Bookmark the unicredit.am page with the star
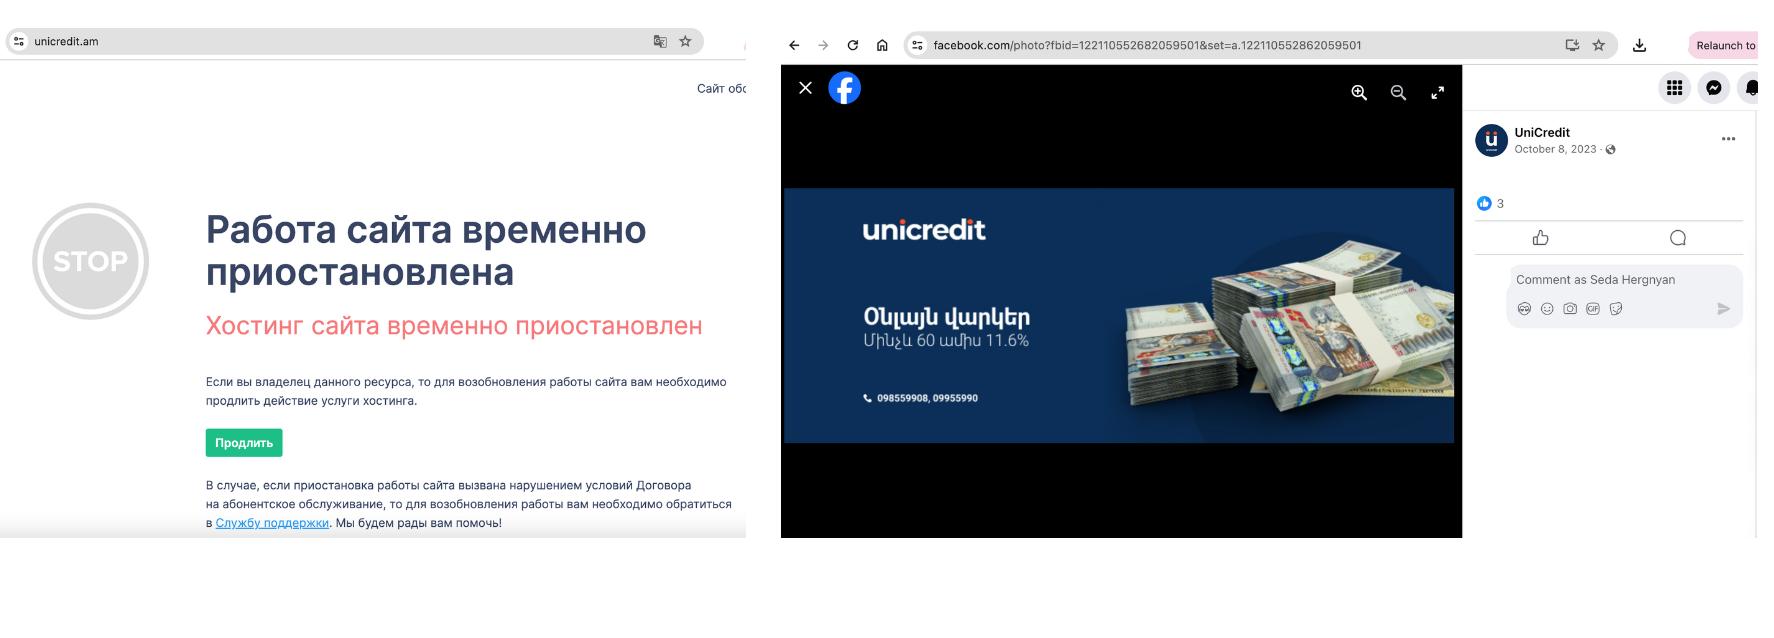The image size is (1774, 638). pyautogui.click(x=685, y=41)
